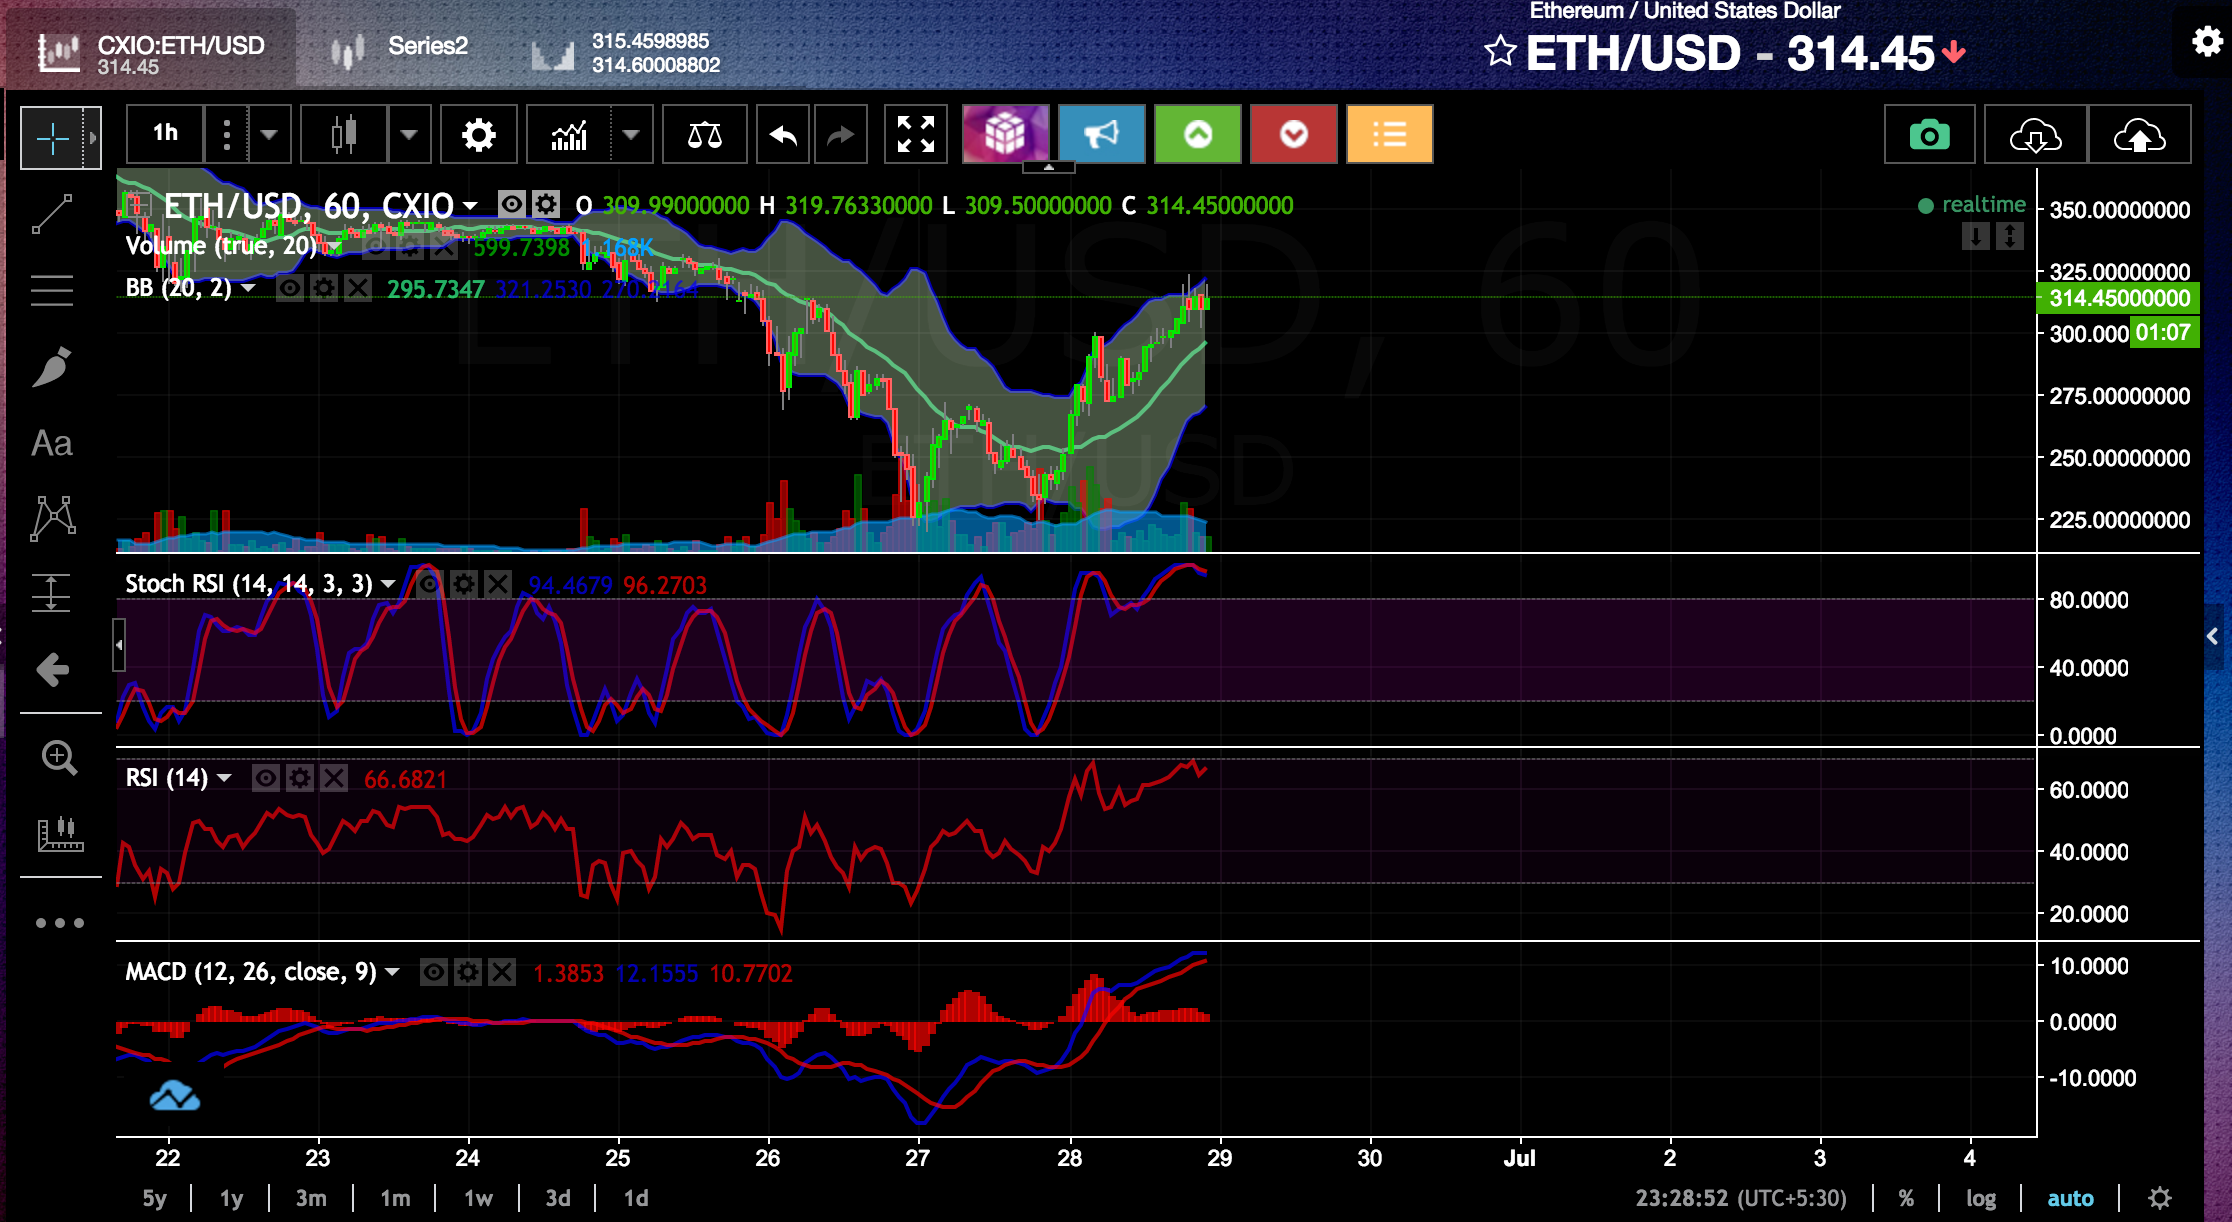This screenshot has width=2232, height=1222.
Task: Toggle fullscreen chart mode
Action: pos(915,135)
